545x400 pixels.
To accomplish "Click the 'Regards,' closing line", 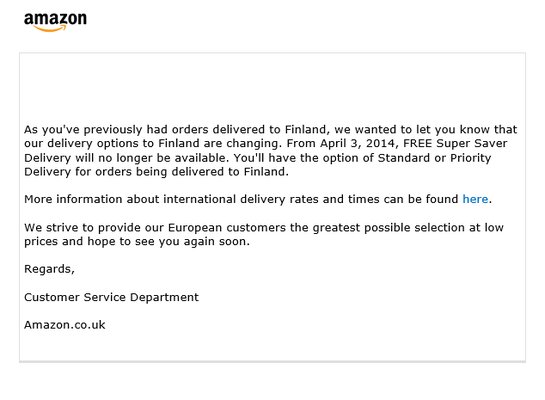I will pos(49,269).
